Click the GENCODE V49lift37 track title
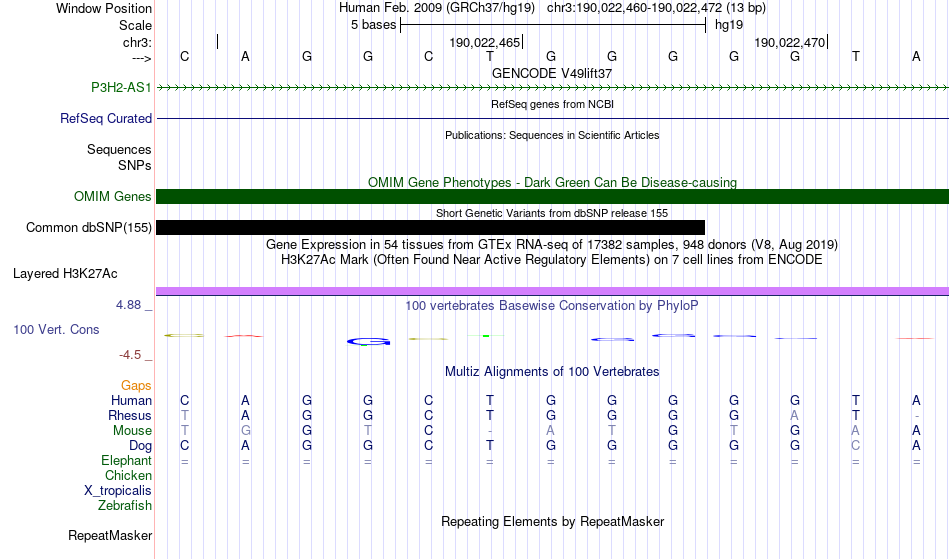This screenshot has height=559, width=950. point(552,73)
